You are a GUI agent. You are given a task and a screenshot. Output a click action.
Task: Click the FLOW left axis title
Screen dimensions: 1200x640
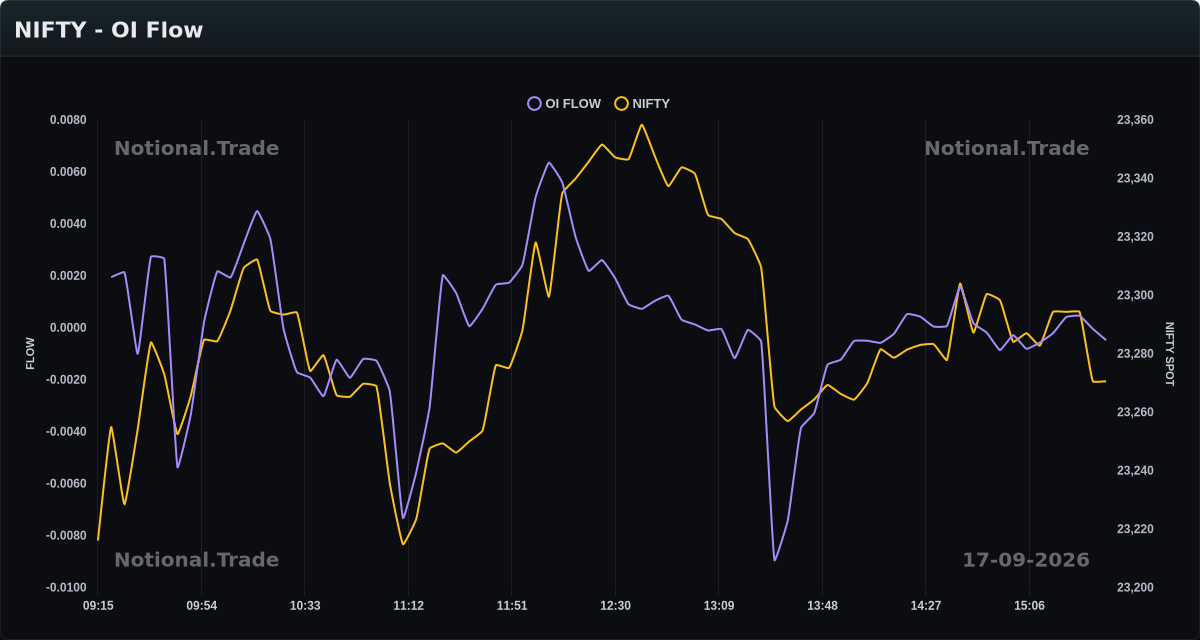30,354
